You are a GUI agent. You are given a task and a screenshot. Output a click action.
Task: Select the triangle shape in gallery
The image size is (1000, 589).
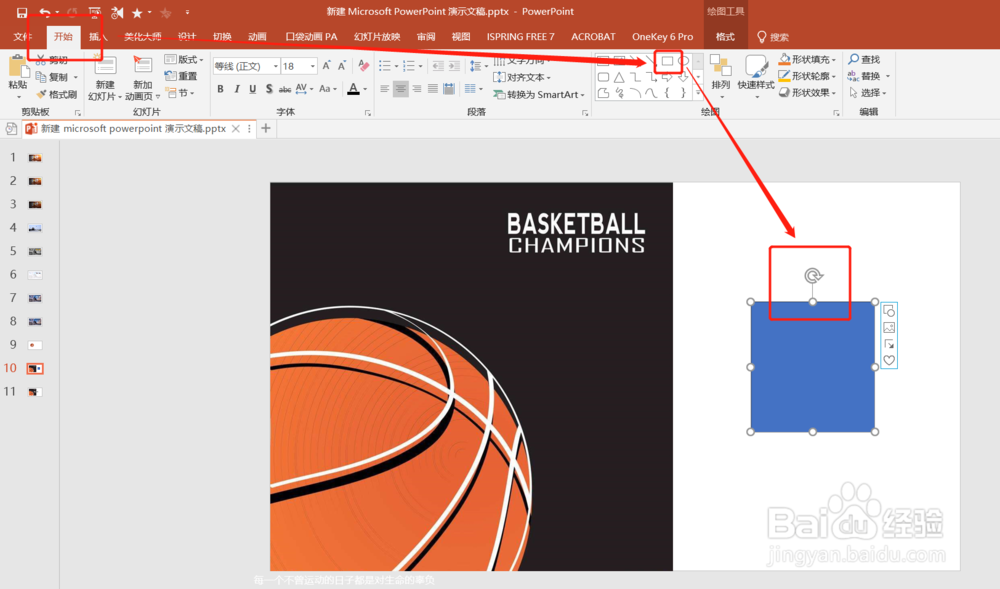(619, 77)
